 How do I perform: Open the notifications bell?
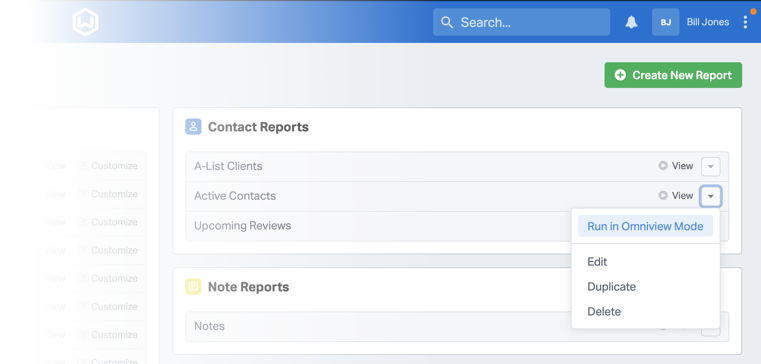(631, 22)
